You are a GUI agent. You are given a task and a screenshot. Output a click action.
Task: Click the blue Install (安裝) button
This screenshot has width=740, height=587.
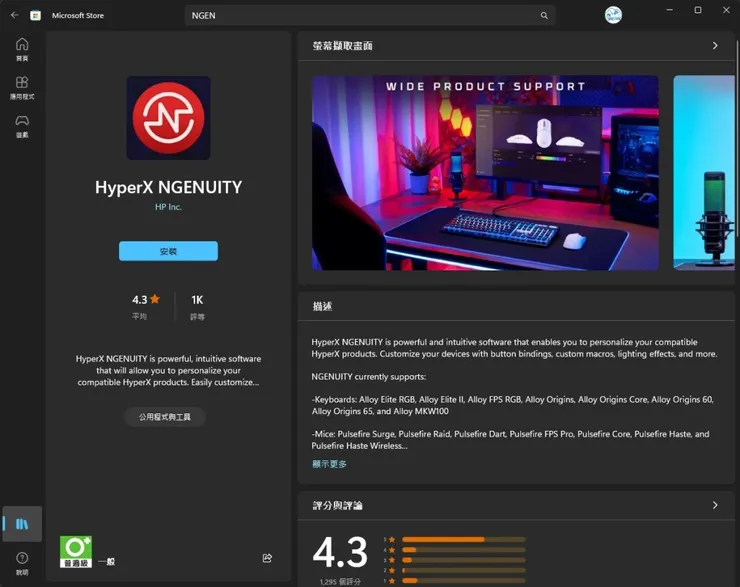[x=168, y=251]
